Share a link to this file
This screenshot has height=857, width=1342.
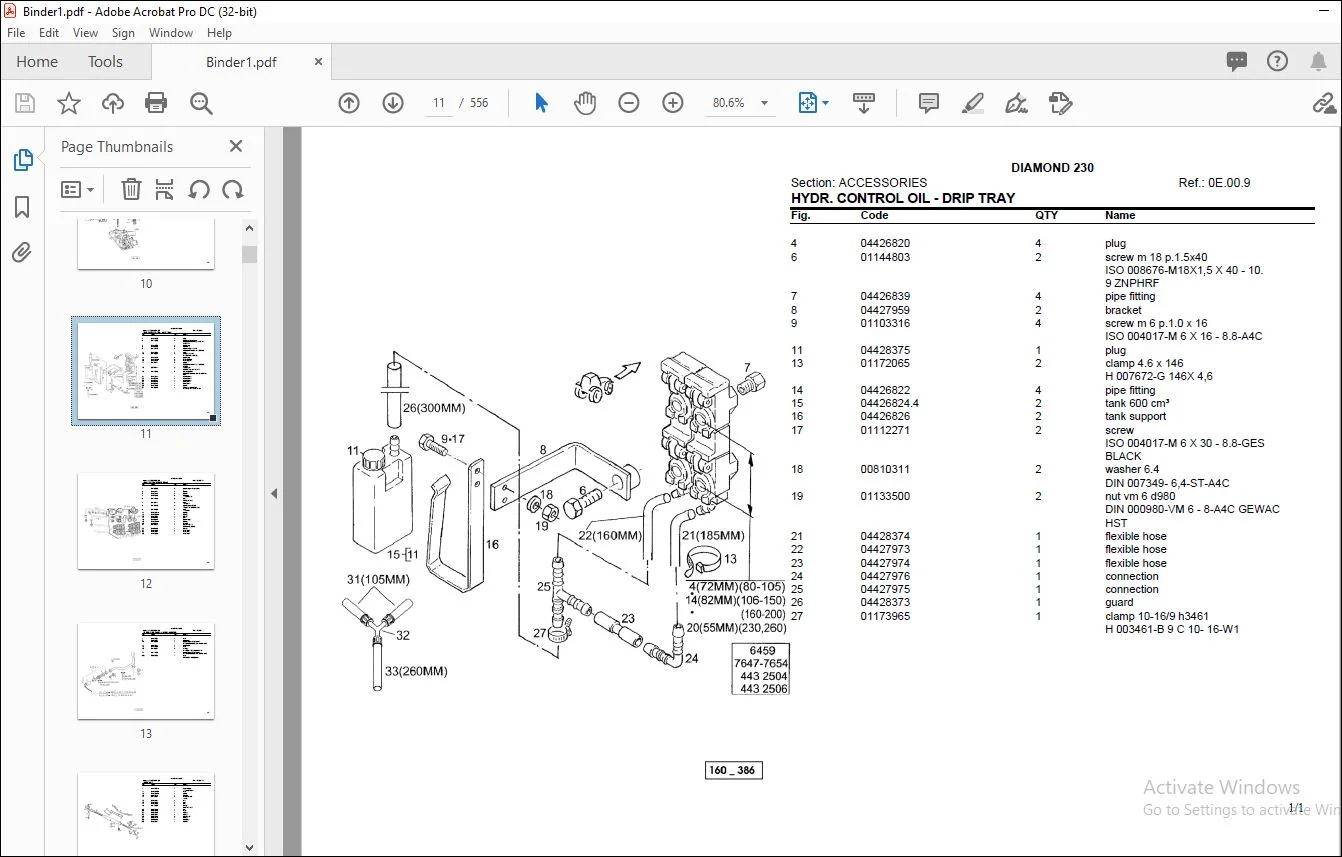click(x=1324, y=103)
